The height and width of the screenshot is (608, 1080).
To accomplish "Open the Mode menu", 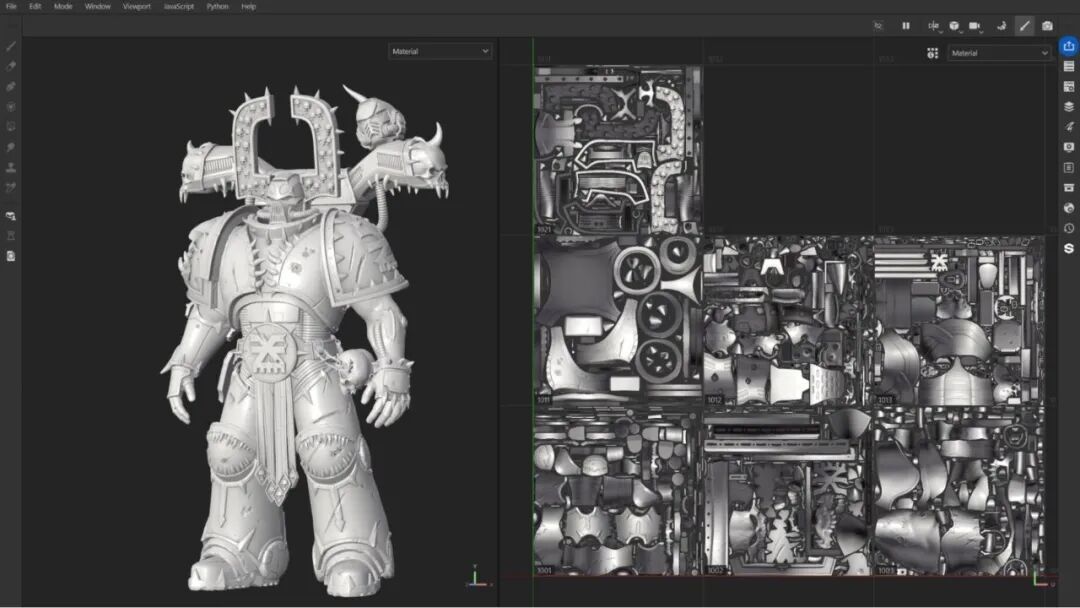I will (x=63, y=6).
